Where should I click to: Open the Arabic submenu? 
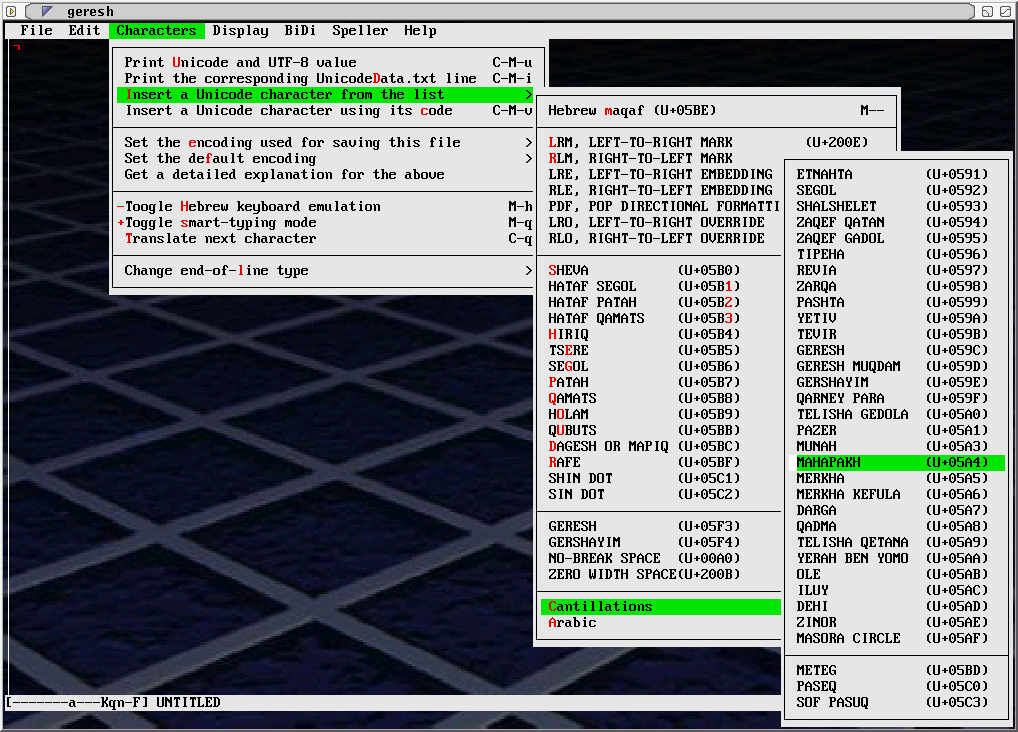(x=661, y=623)
